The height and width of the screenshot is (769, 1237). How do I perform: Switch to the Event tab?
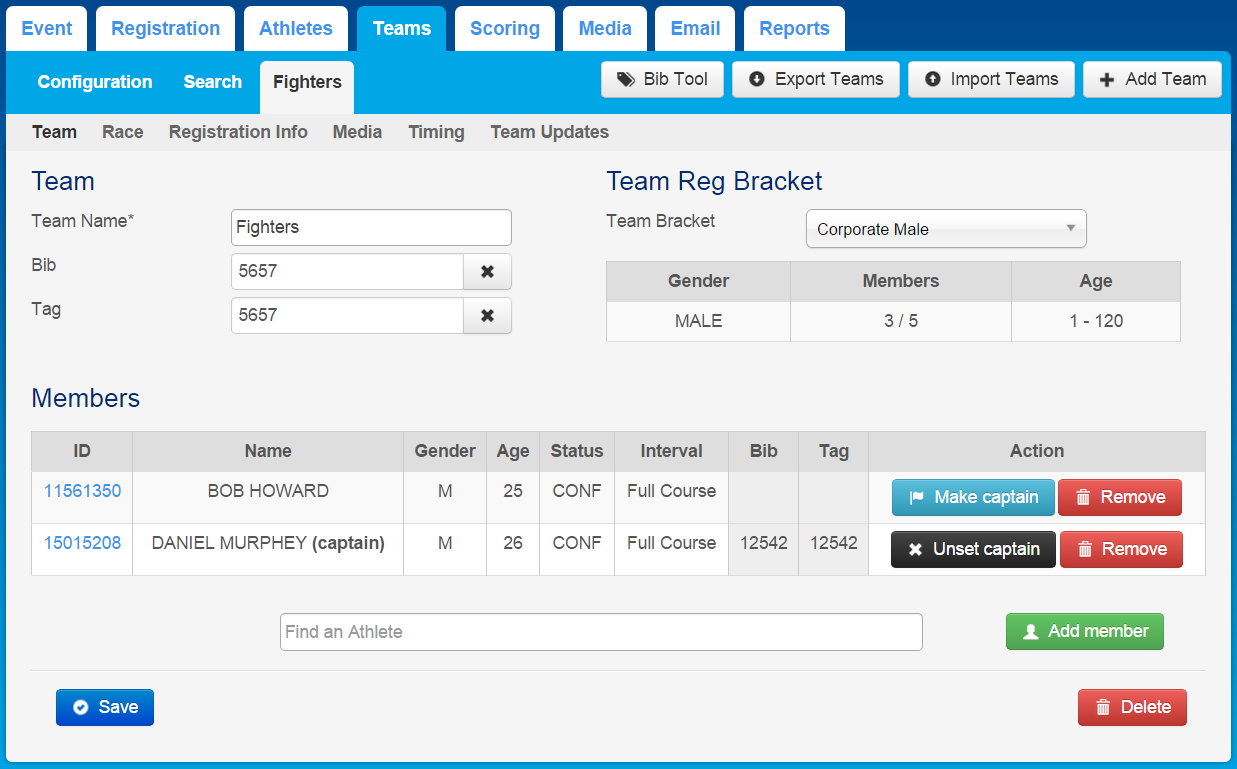click(x=47, y=28)
